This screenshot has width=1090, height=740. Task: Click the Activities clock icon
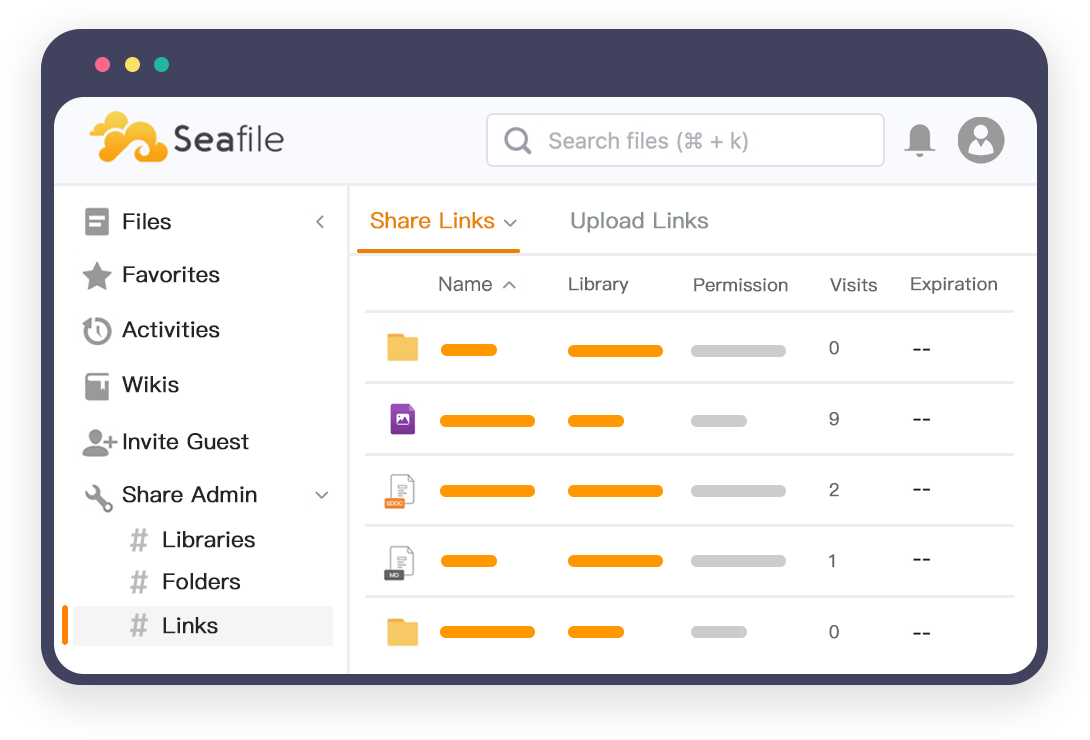(x=97, y=331)
